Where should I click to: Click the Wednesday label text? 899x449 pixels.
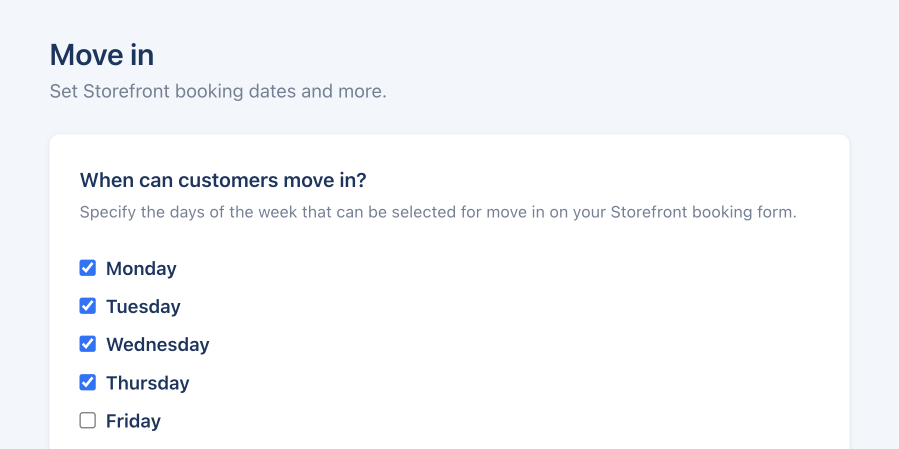[158, 345]
